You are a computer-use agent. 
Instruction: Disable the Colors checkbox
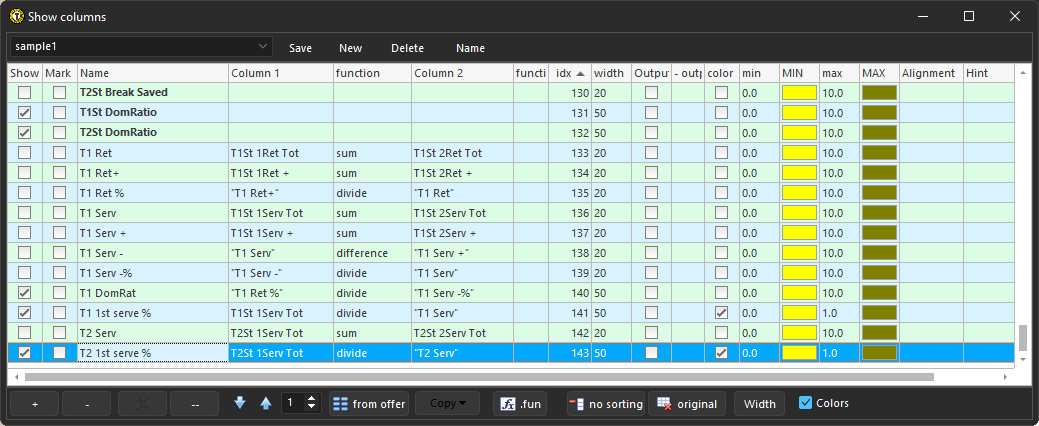tap(806, 403)
